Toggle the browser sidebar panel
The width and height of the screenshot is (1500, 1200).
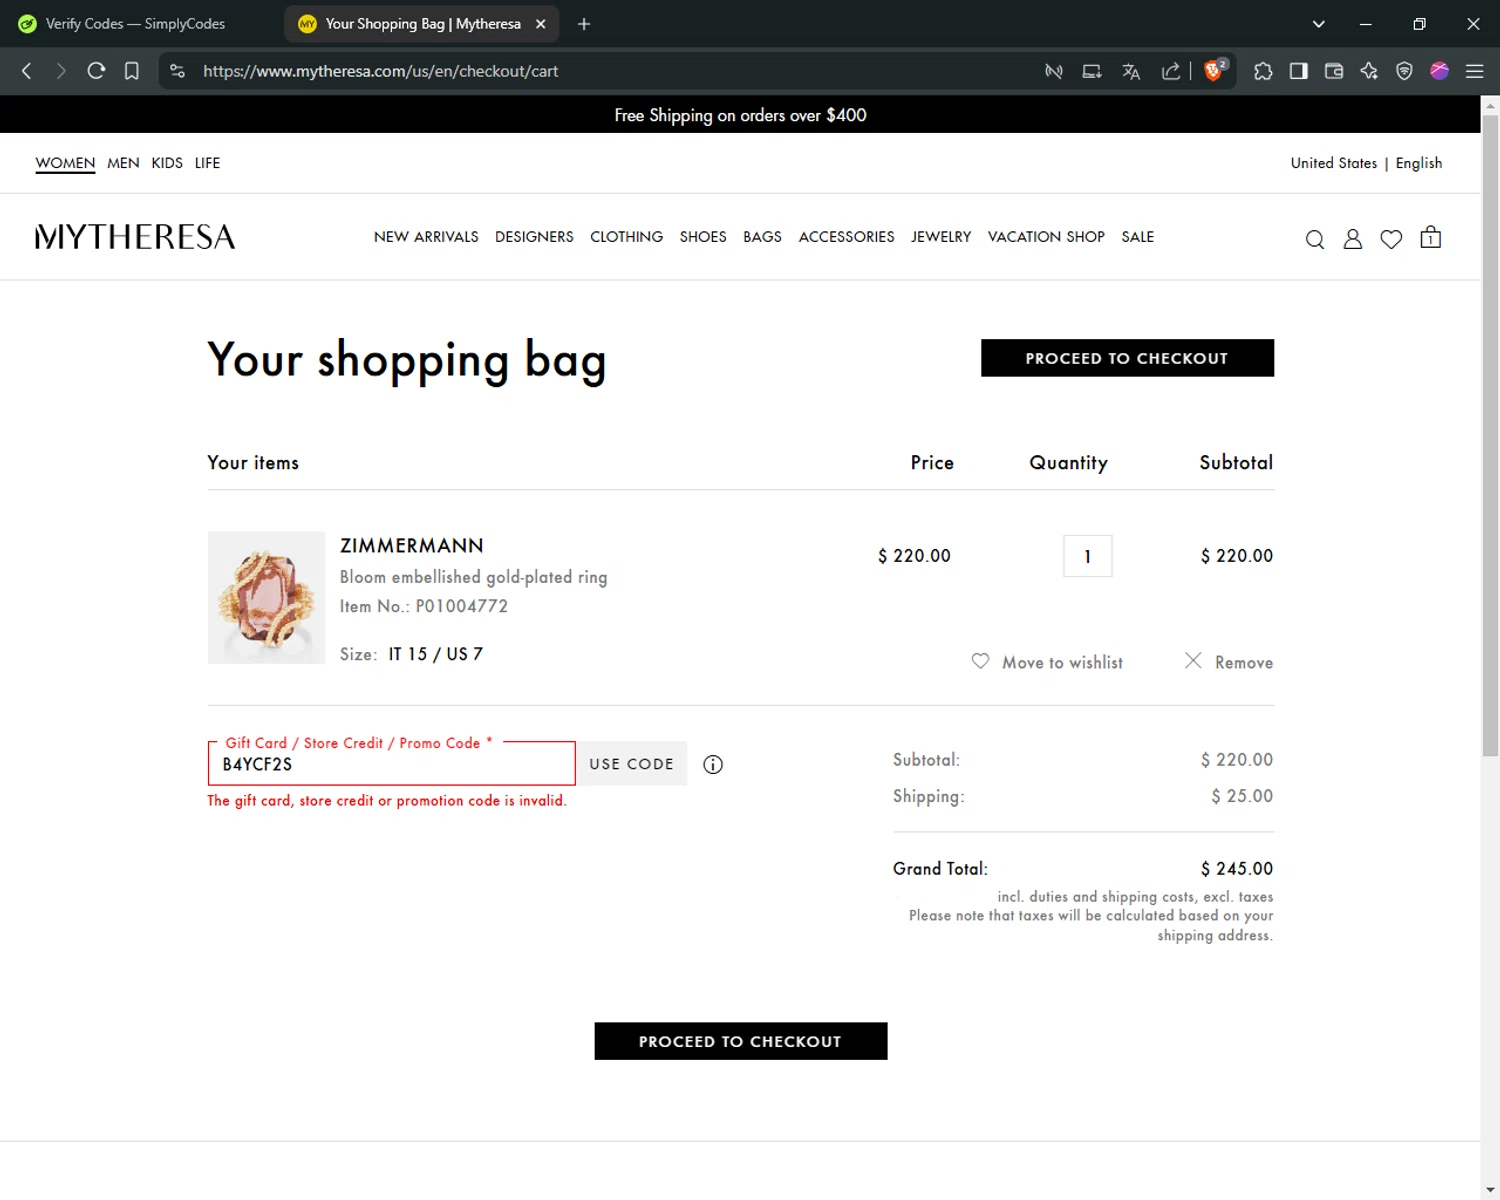(x=1298, y=71)
